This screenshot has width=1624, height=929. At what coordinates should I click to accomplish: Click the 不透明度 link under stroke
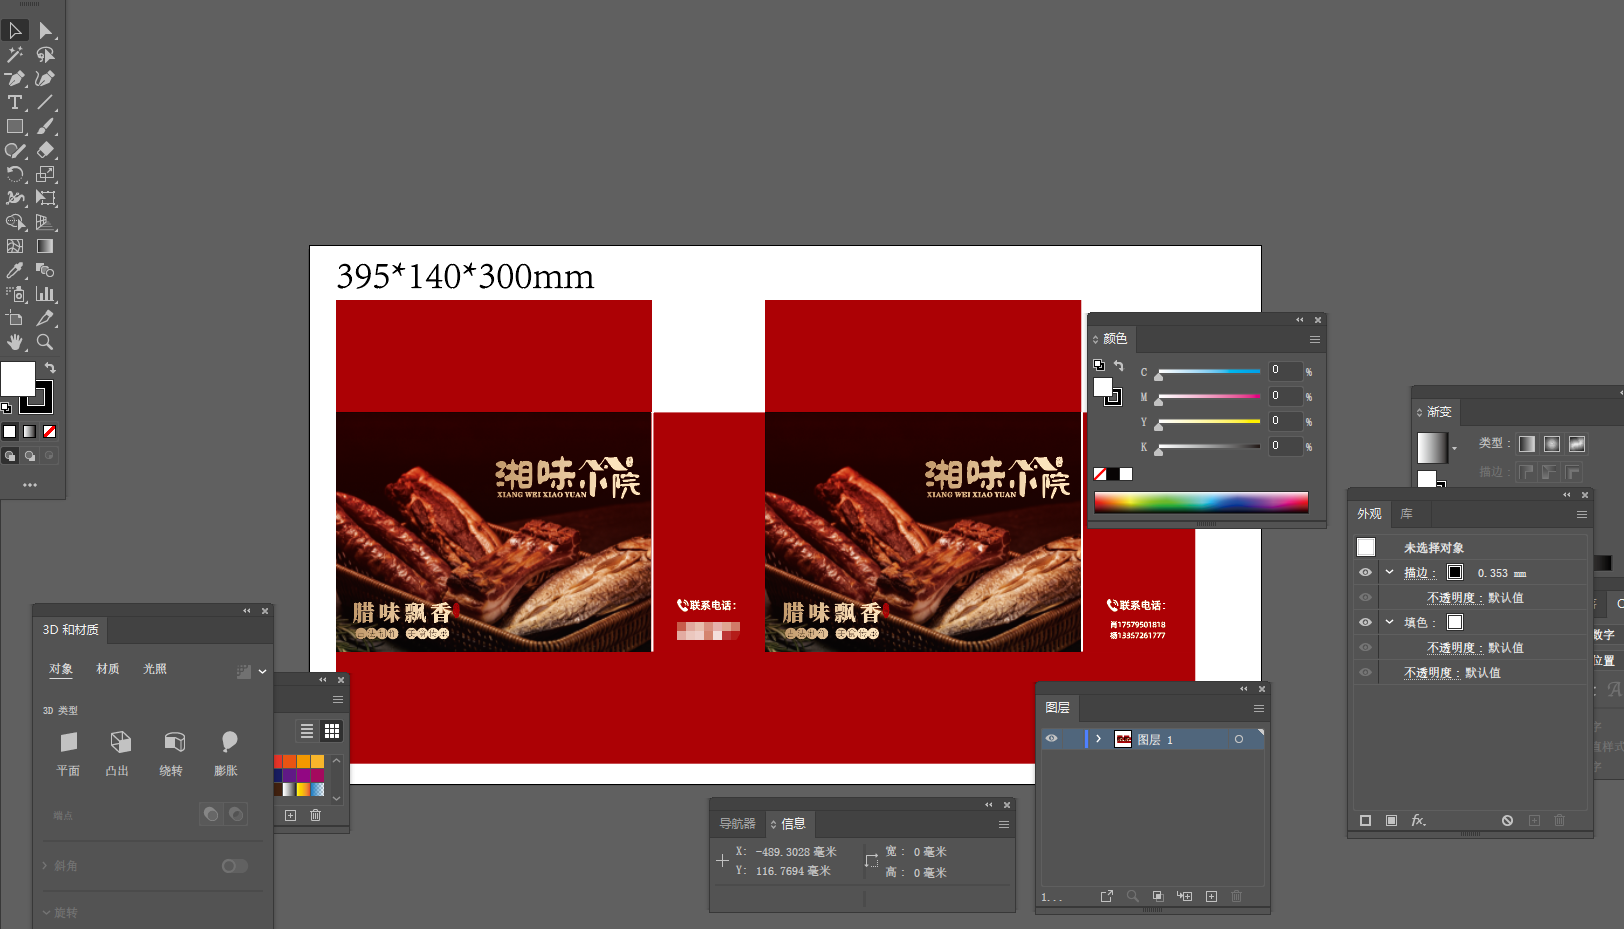1450,598
